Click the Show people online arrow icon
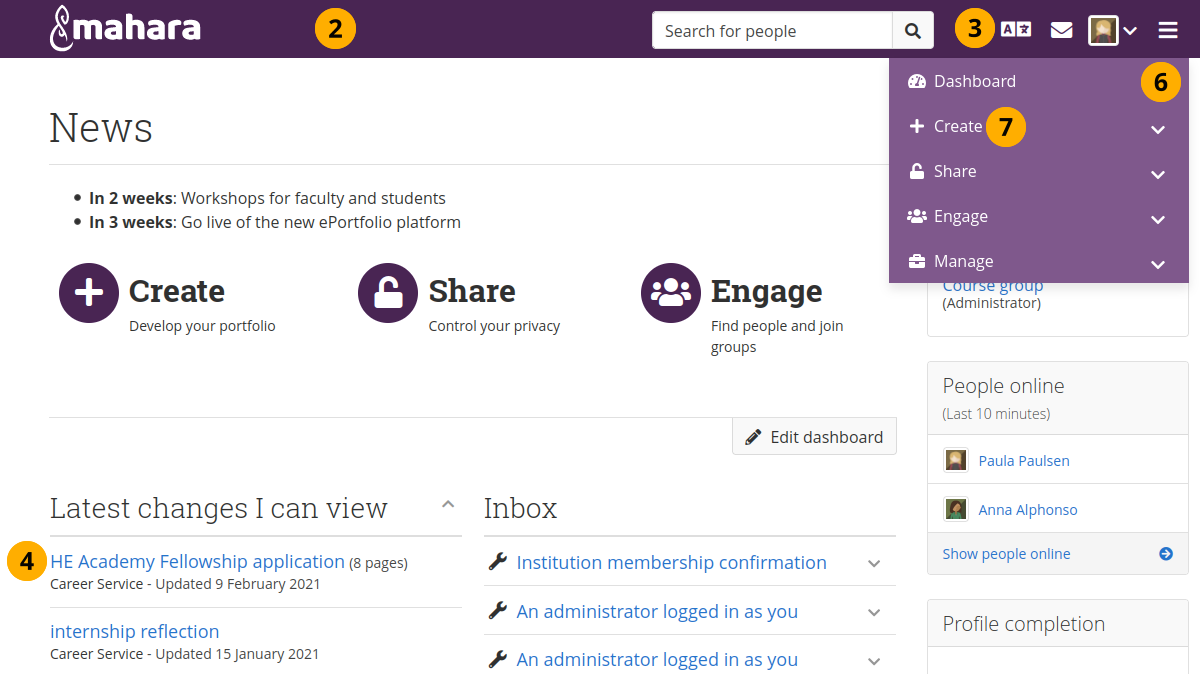 coord(1166,554)
